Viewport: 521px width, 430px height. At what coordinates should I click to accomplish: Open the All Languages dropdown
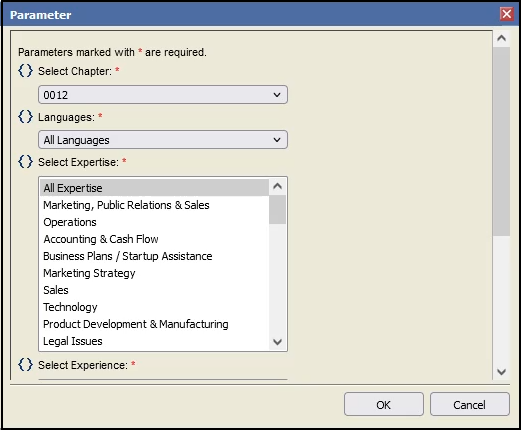[163, 140]
